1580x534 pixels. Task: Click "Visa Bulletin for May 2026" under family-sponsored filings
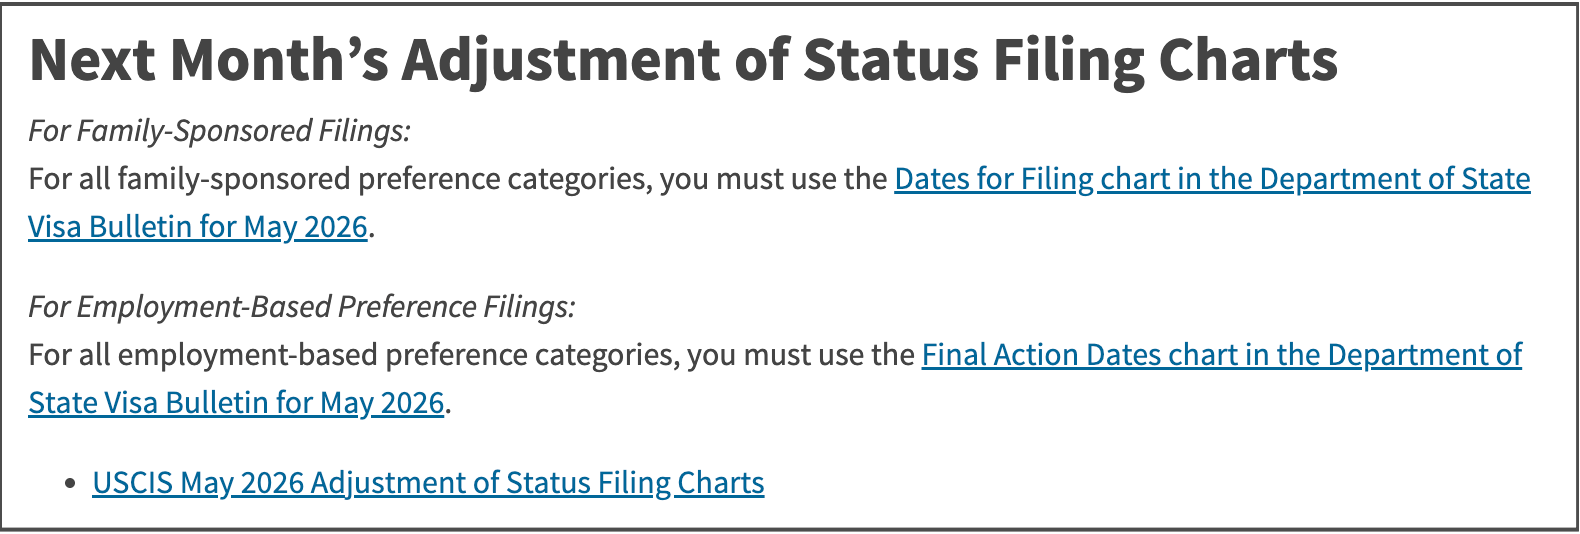(198, 227)
